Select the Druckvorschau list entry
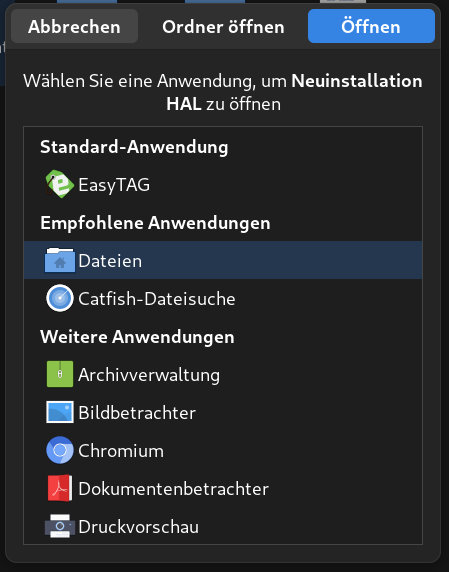 tap(223, 526)
